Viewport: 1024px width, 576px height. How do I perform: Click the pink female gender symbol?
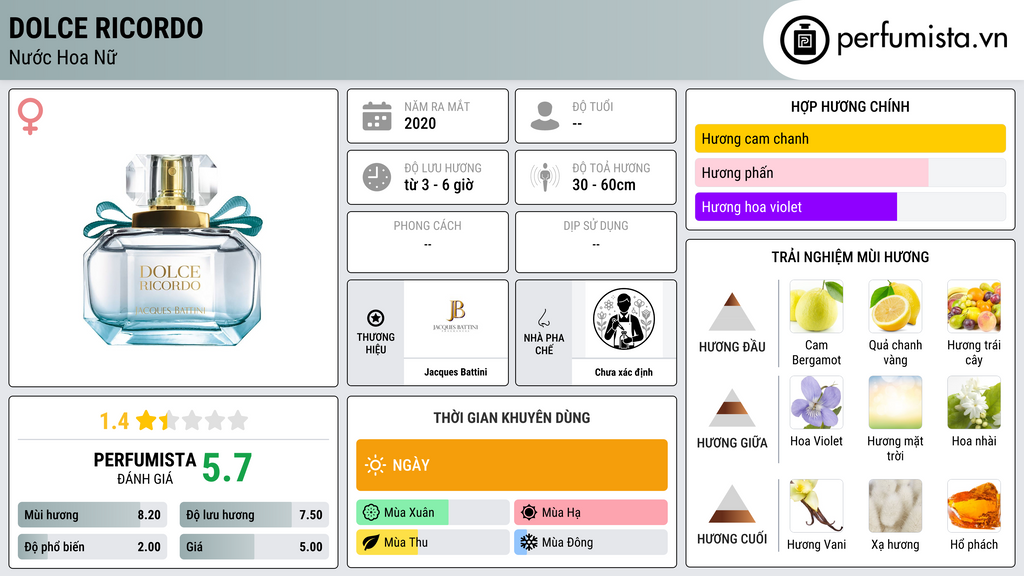30,116
